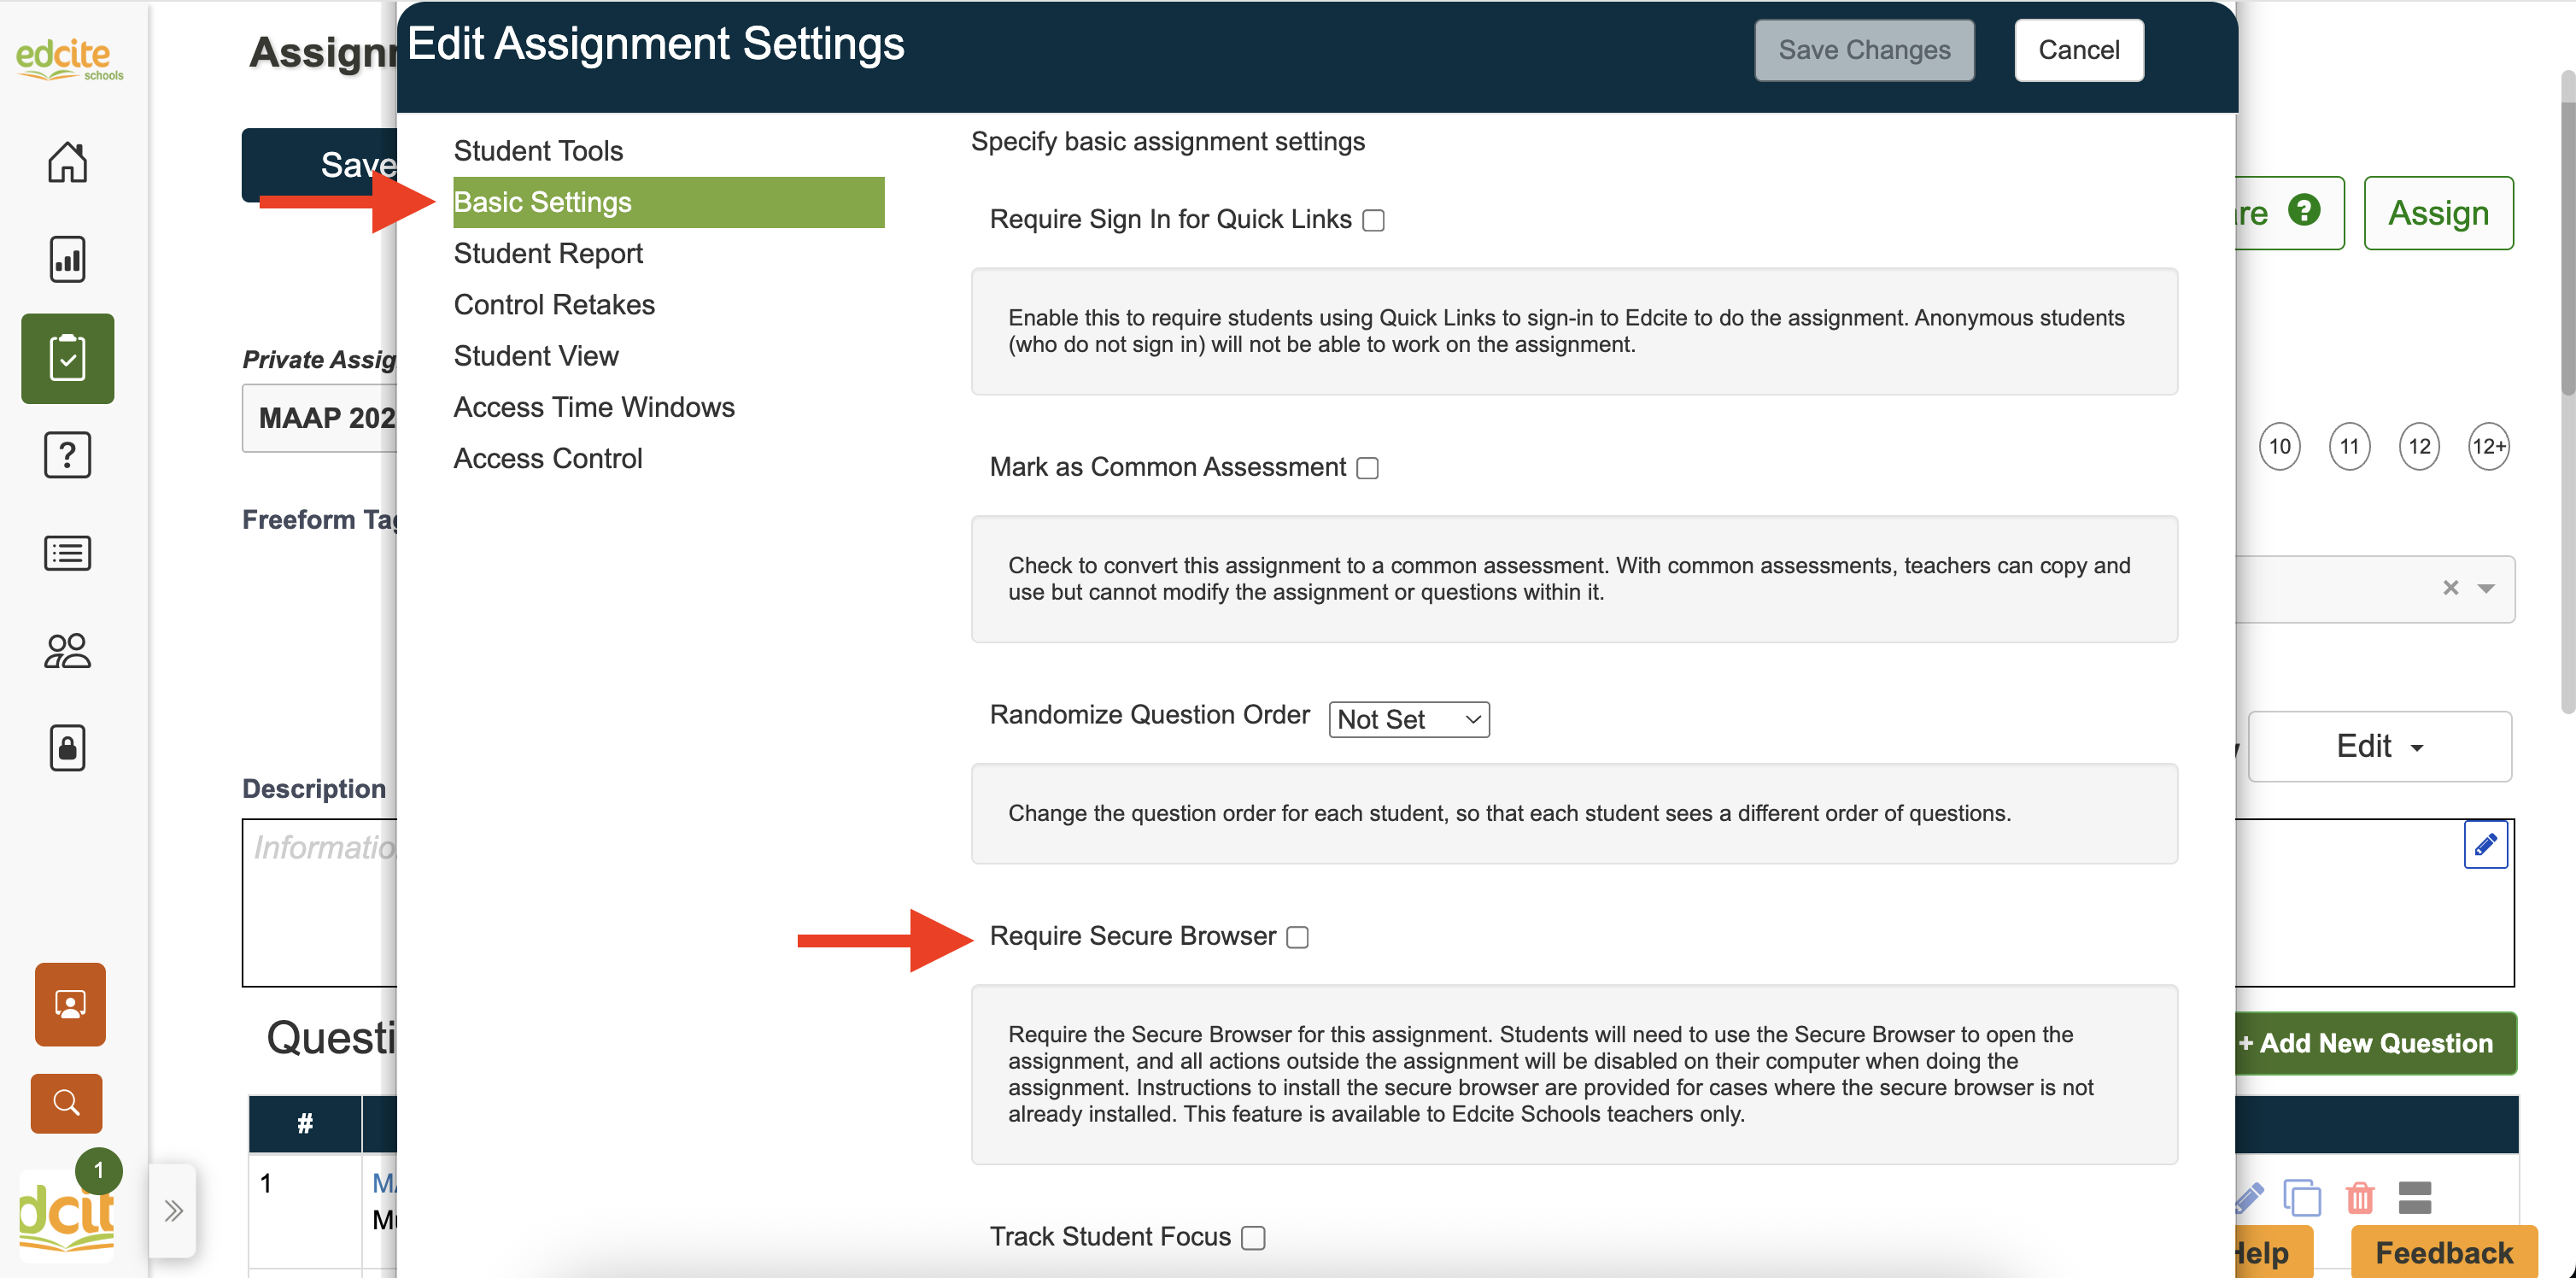This screenshot has height=1278, width=2576.
Task: Click Add New Question button
Action: 2375,1043
